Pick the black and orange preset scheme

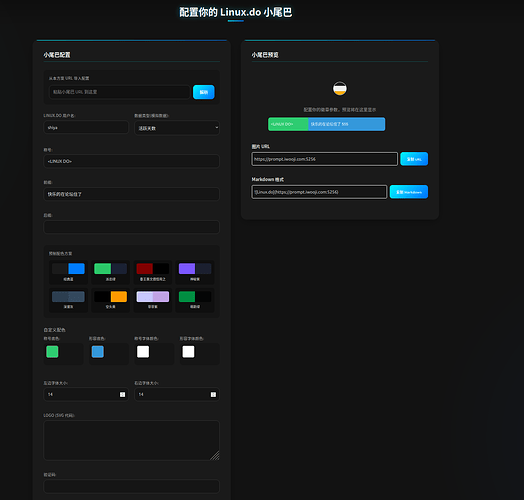point(111,300)
